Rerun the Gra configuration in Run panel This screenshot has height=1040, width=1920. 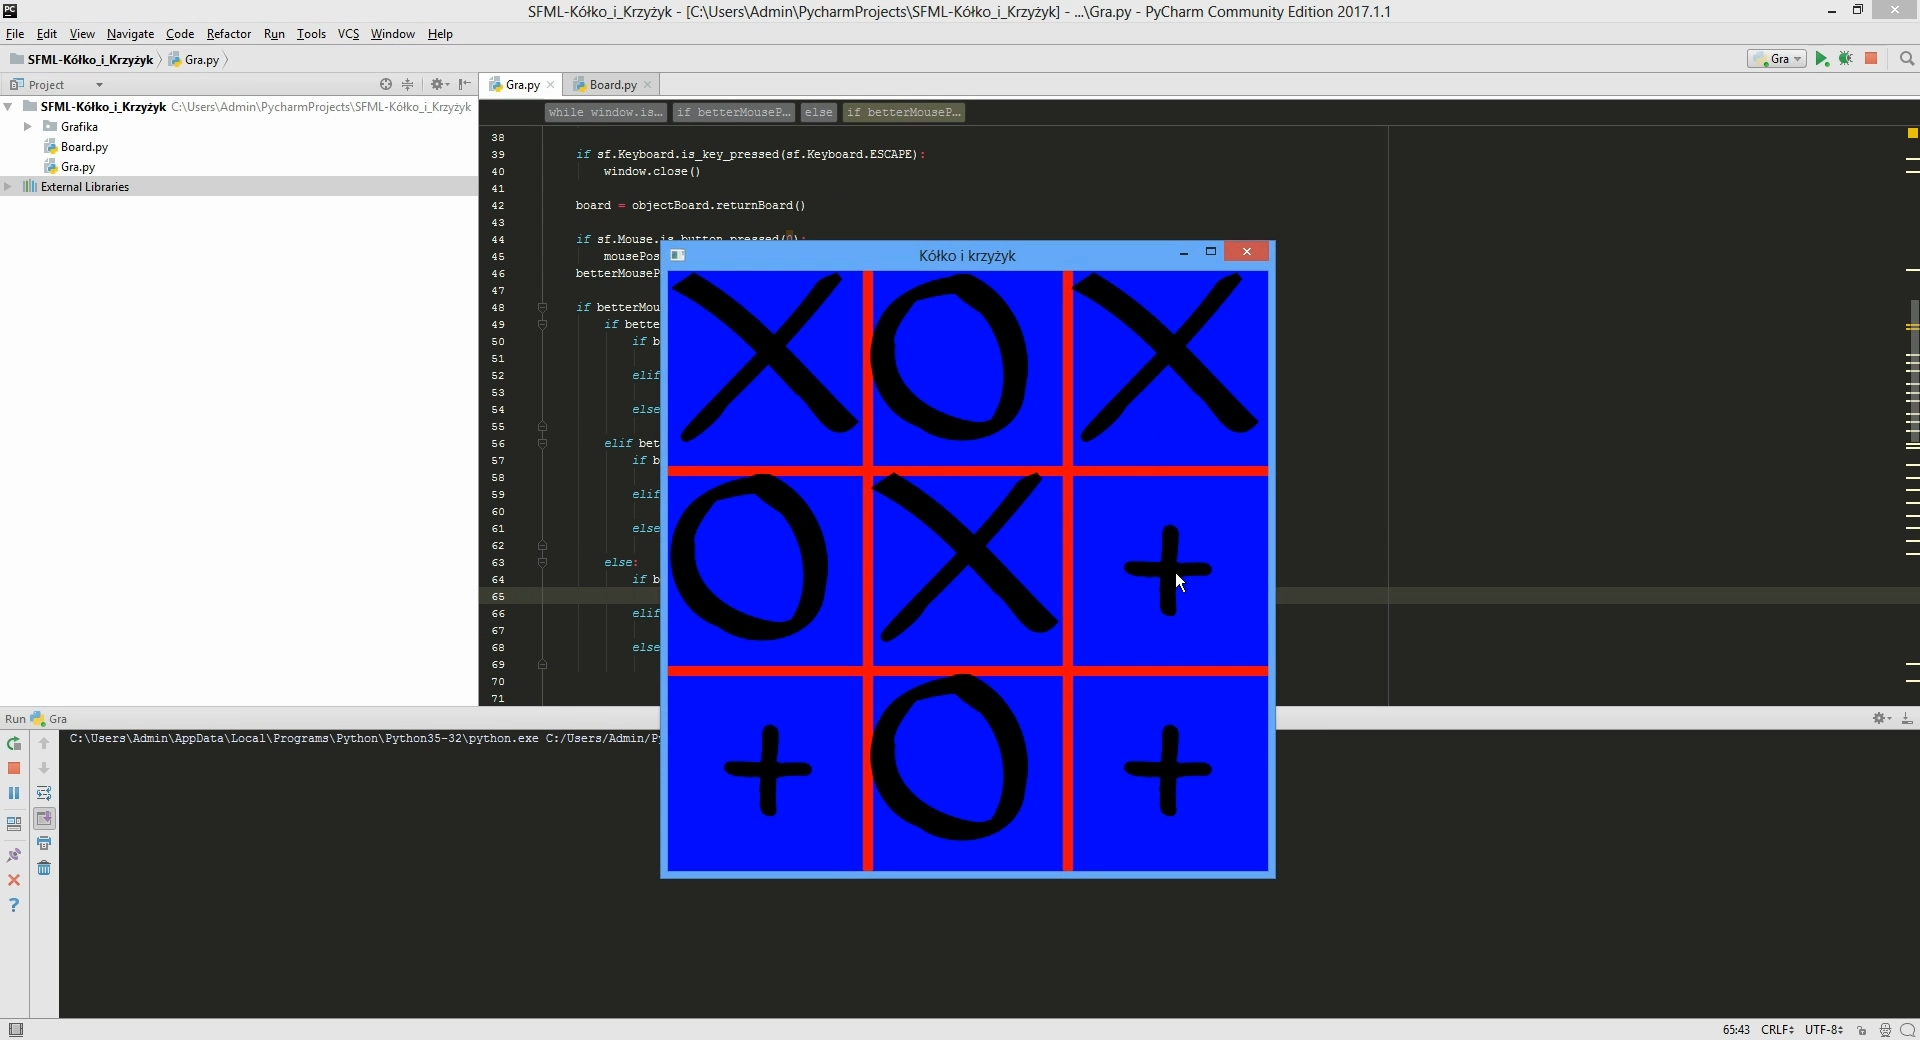pyautogui.click(x=14, y=744)
